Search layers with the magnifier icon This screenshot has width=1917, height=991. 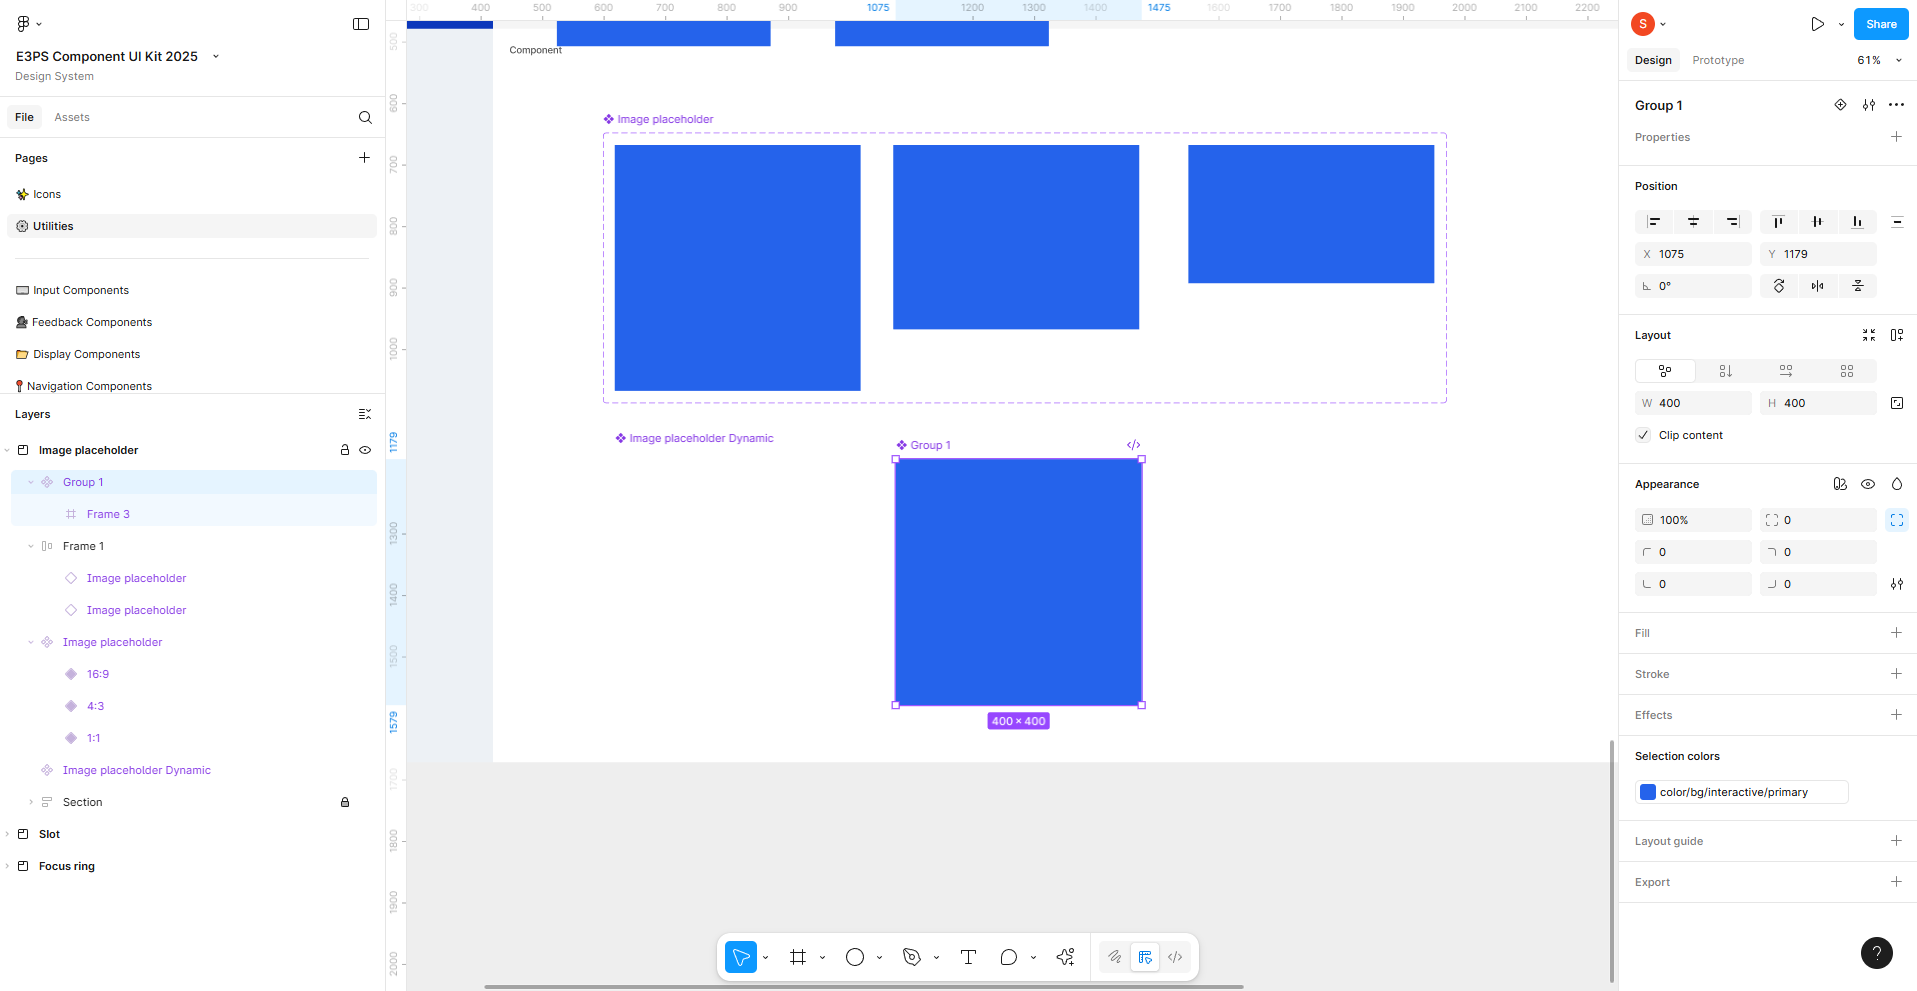(365, 117)
